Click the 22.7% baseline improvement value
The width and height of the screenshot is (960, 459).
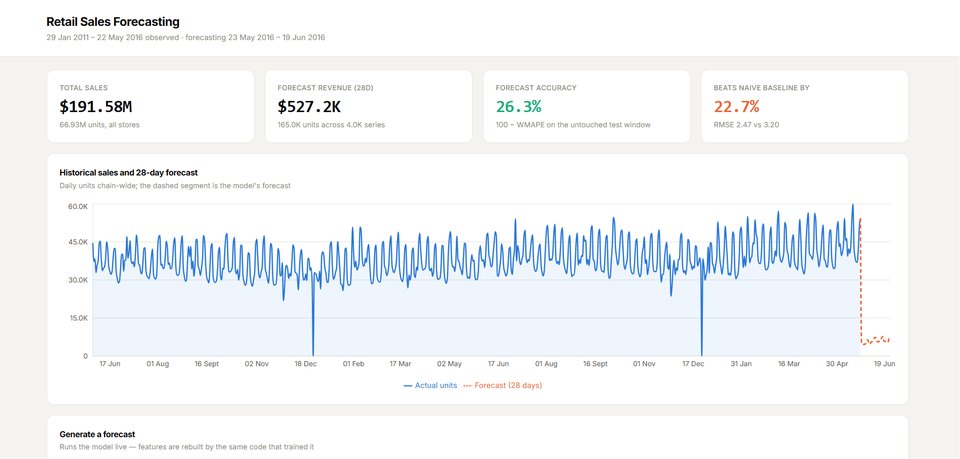point(736,106)
